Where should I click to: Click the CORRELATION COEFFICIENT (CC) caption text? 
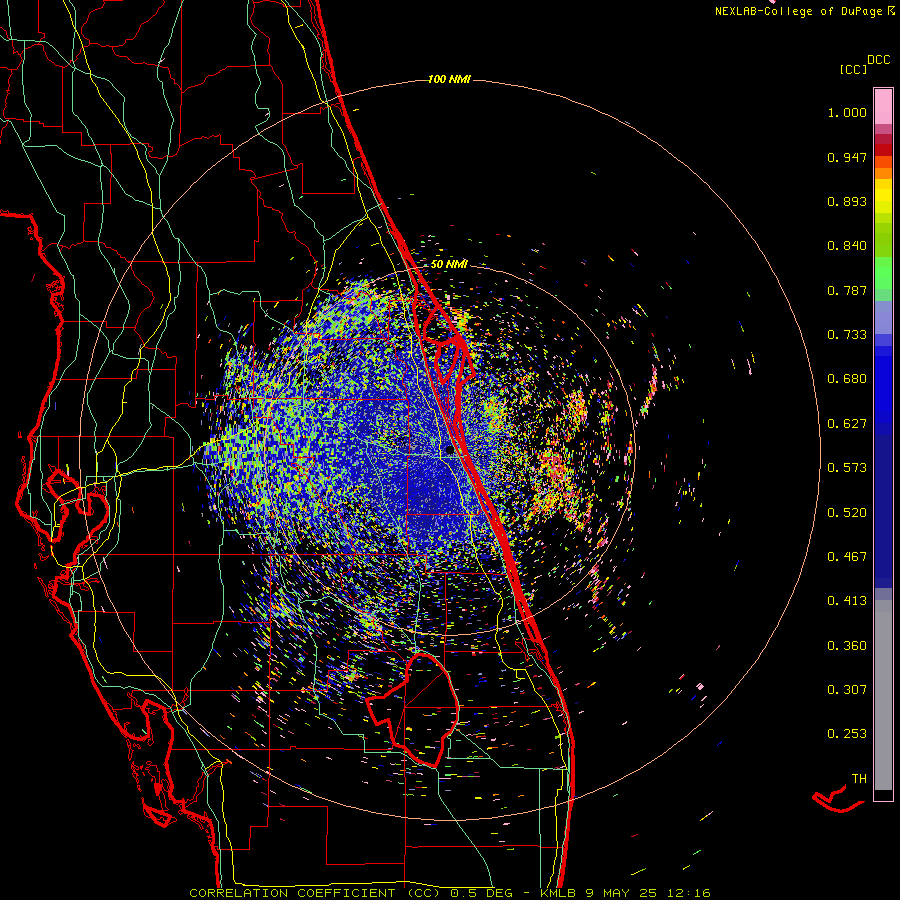(315, 893)
